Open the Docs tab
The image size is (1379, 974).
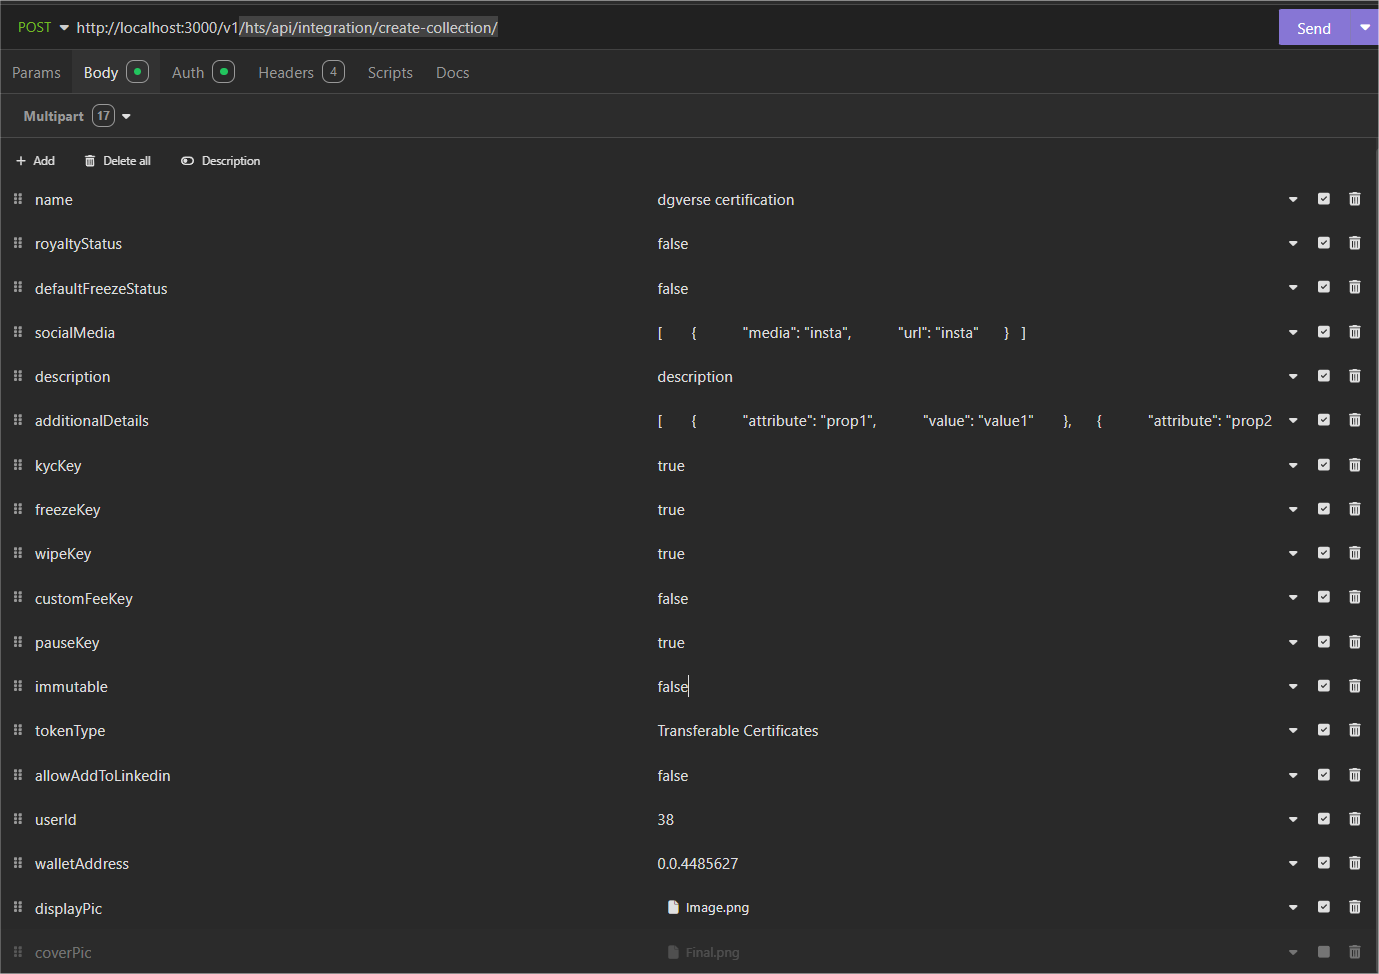(452, 72)
